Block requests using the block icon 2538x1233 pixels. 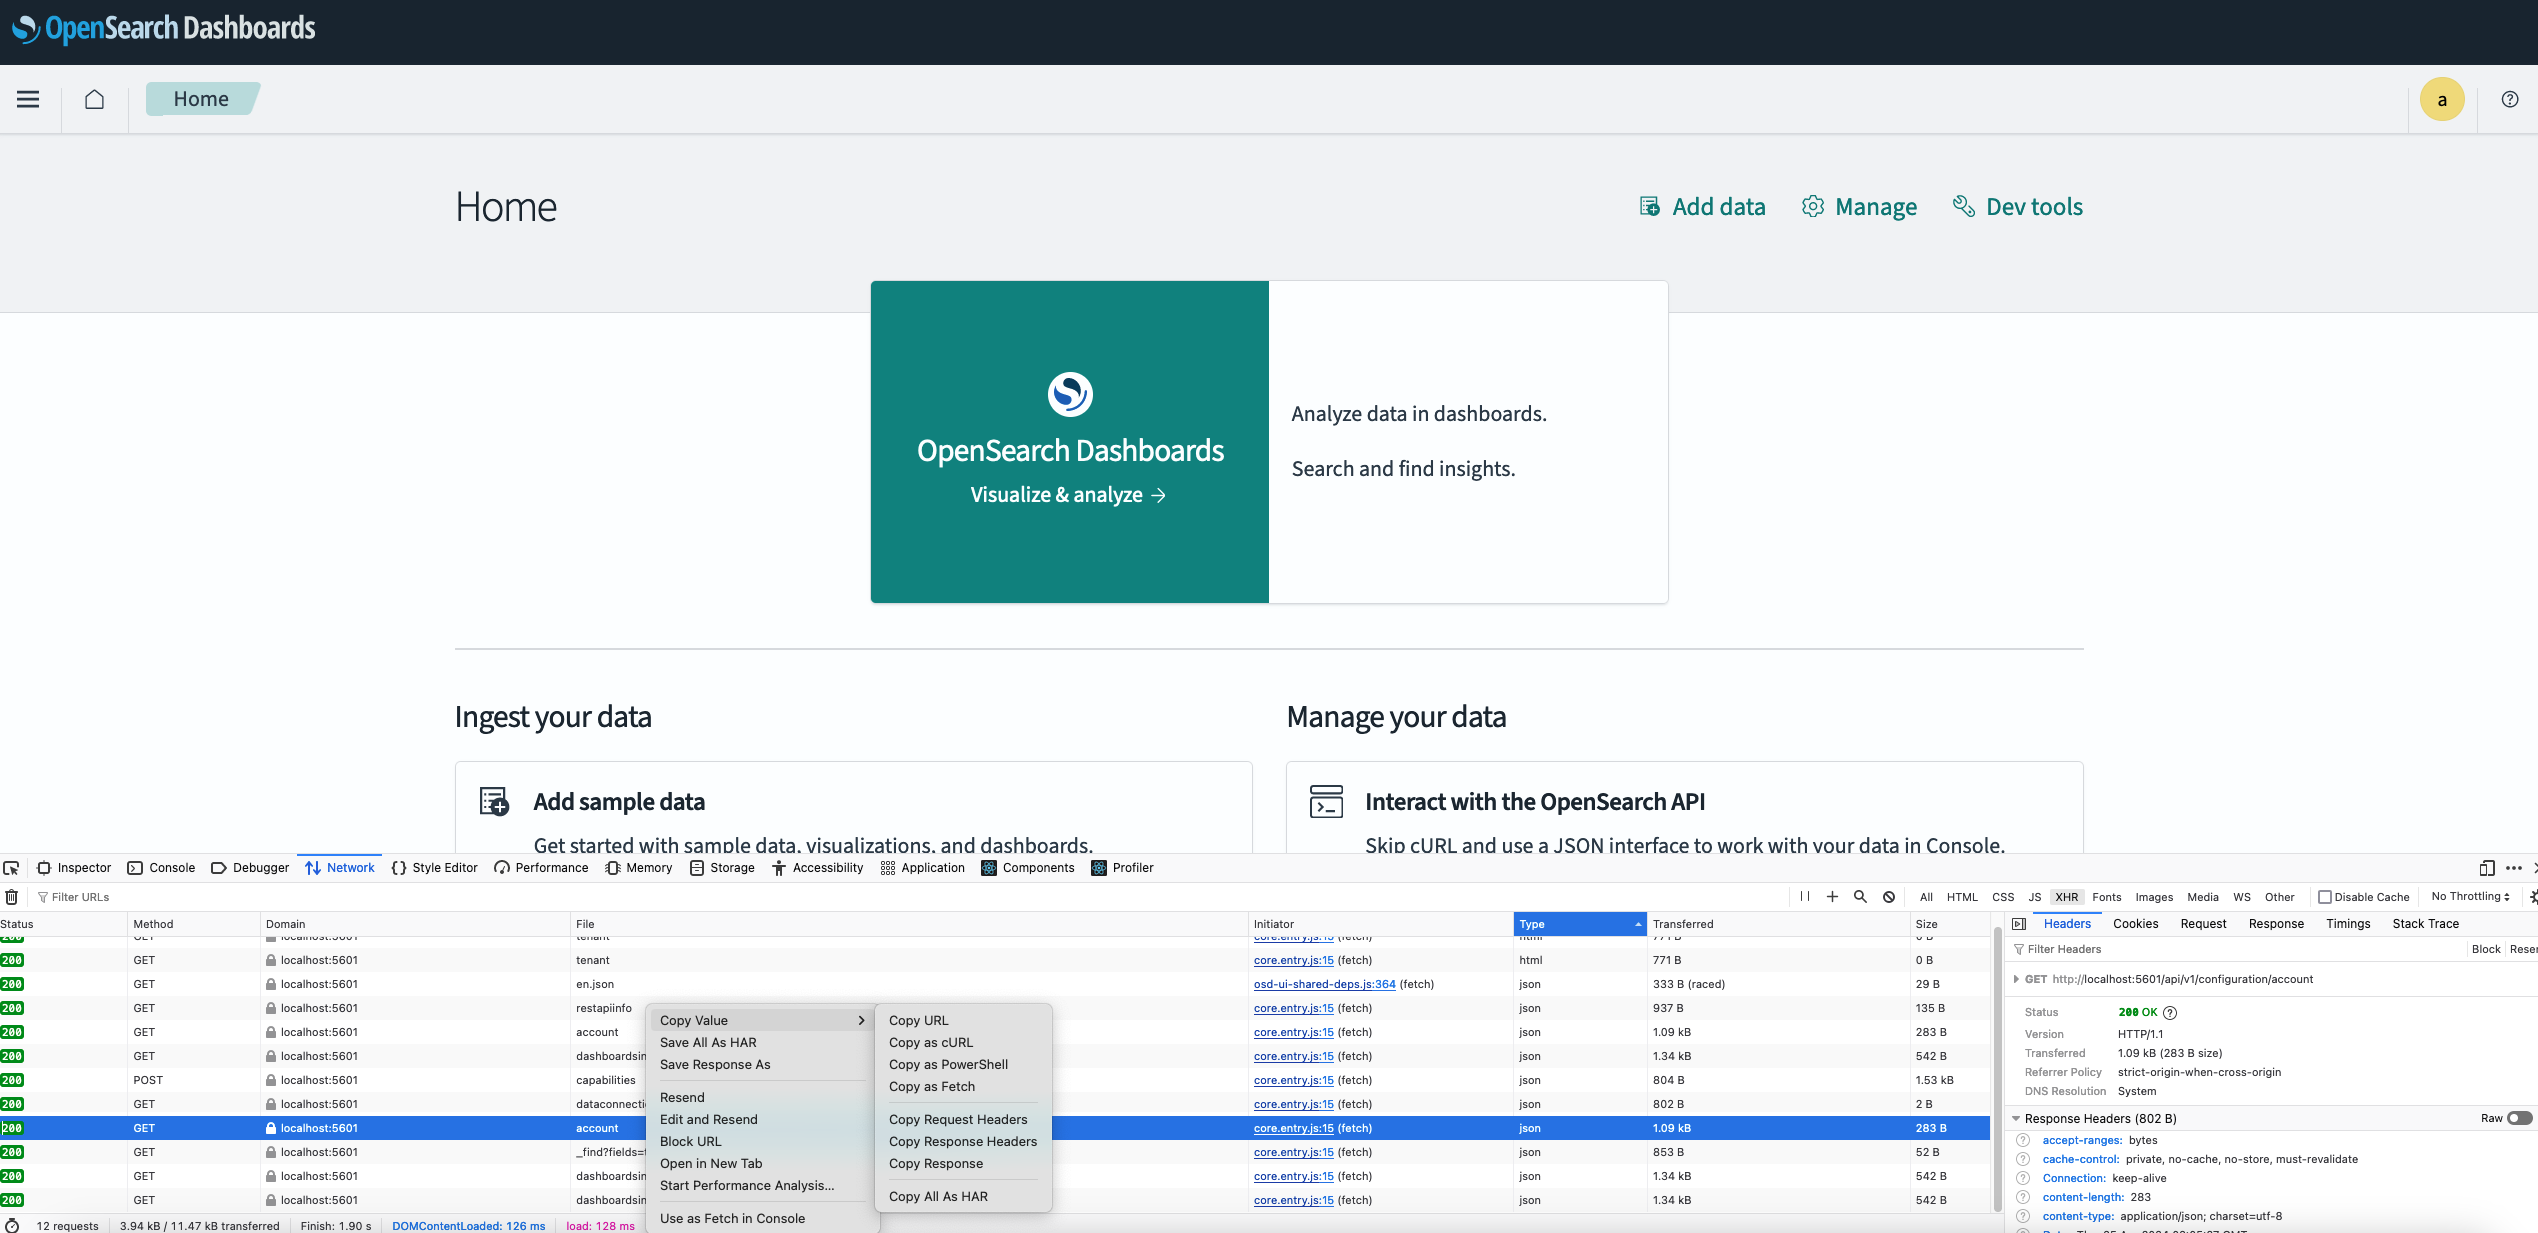1888,897
